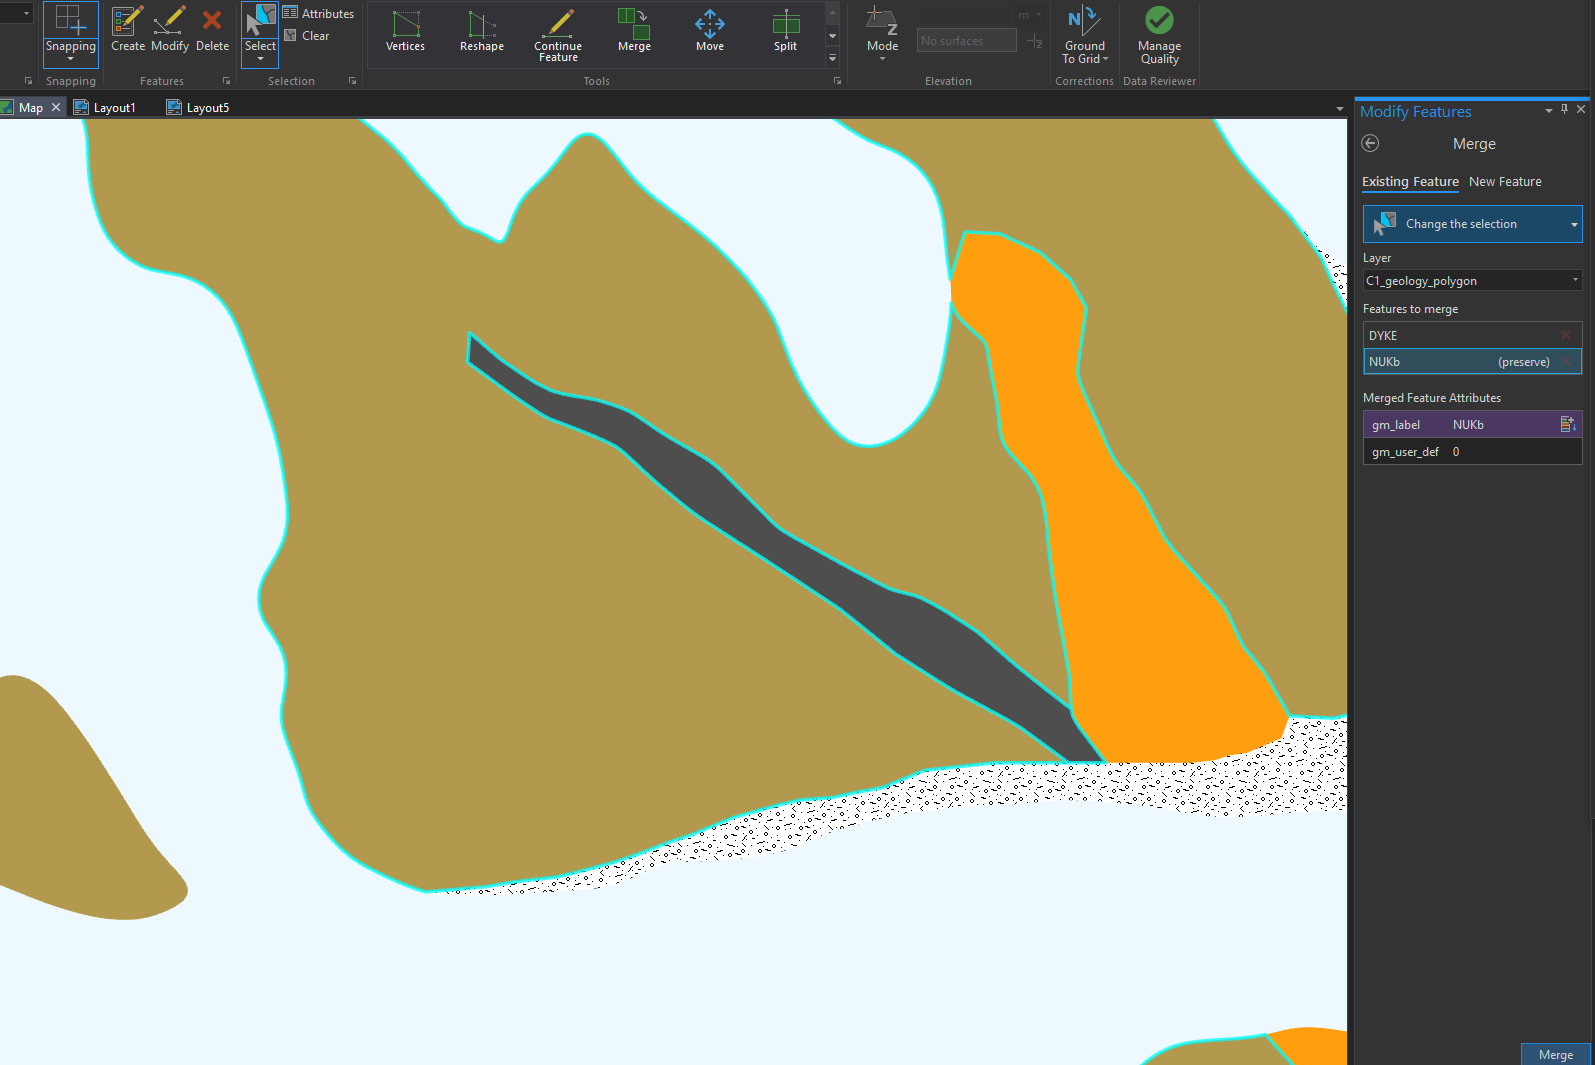Select the Existing Feature tab

tap(1410, 181)
